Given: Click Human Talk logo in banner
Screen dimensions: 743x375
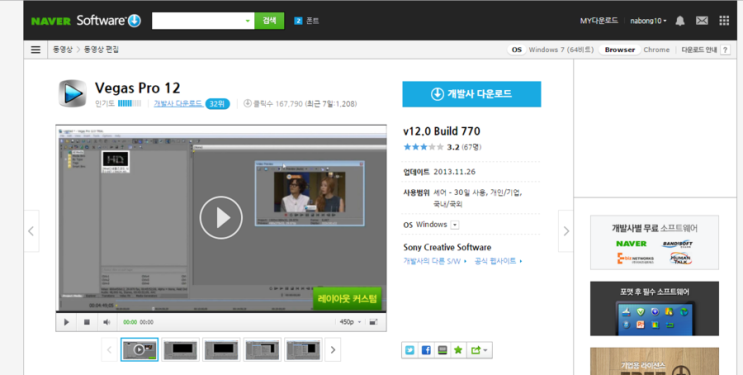Looking at the screenshot, I should 680,258.
